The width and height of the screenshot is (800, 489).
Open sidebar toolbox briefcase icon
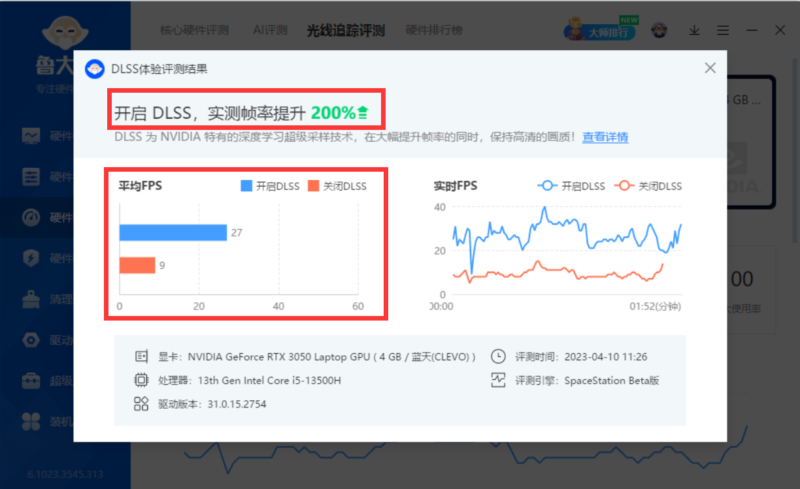[31, 381]
